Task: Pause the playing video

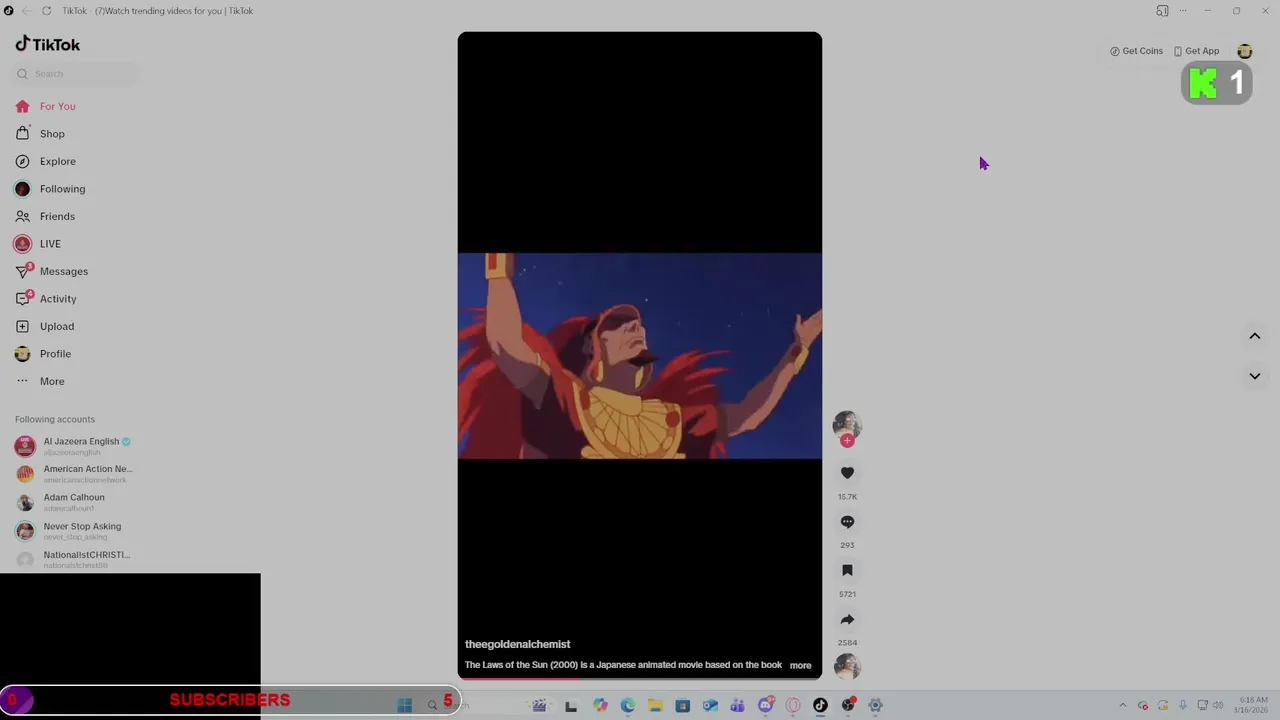Action: (x=640, y=355)
